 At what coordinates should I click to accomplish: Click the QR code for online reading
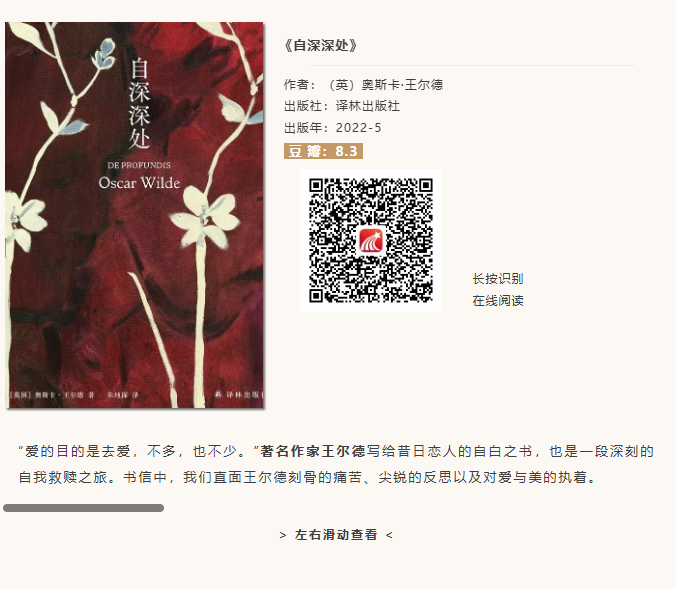point(370,241)
